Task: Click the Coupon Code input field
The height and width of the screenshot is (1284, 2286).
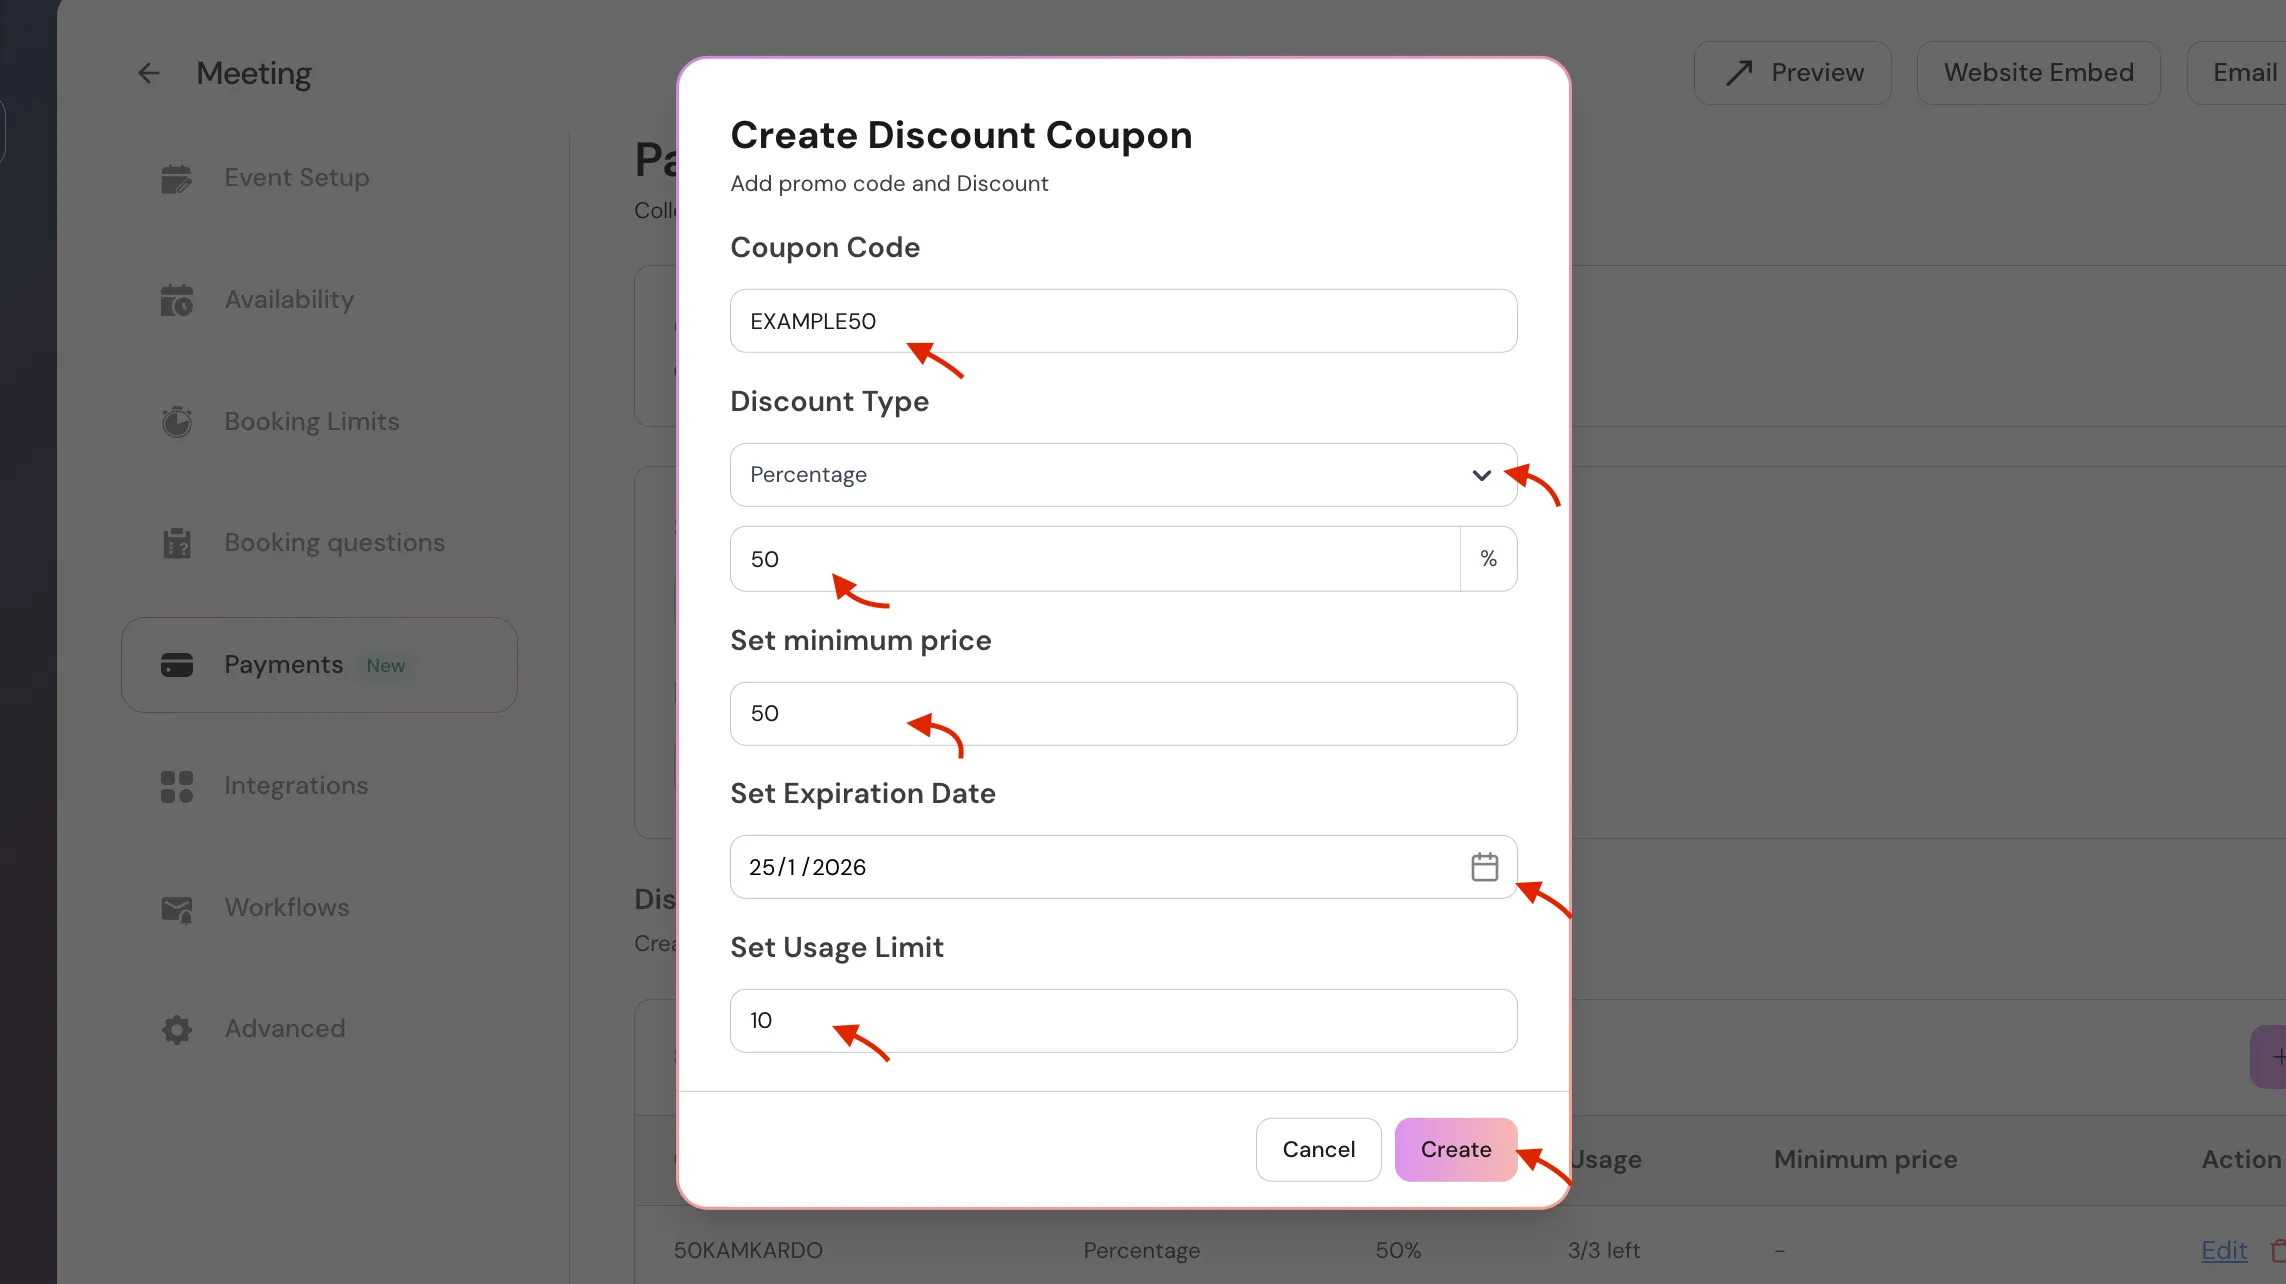Action: 1122,321
